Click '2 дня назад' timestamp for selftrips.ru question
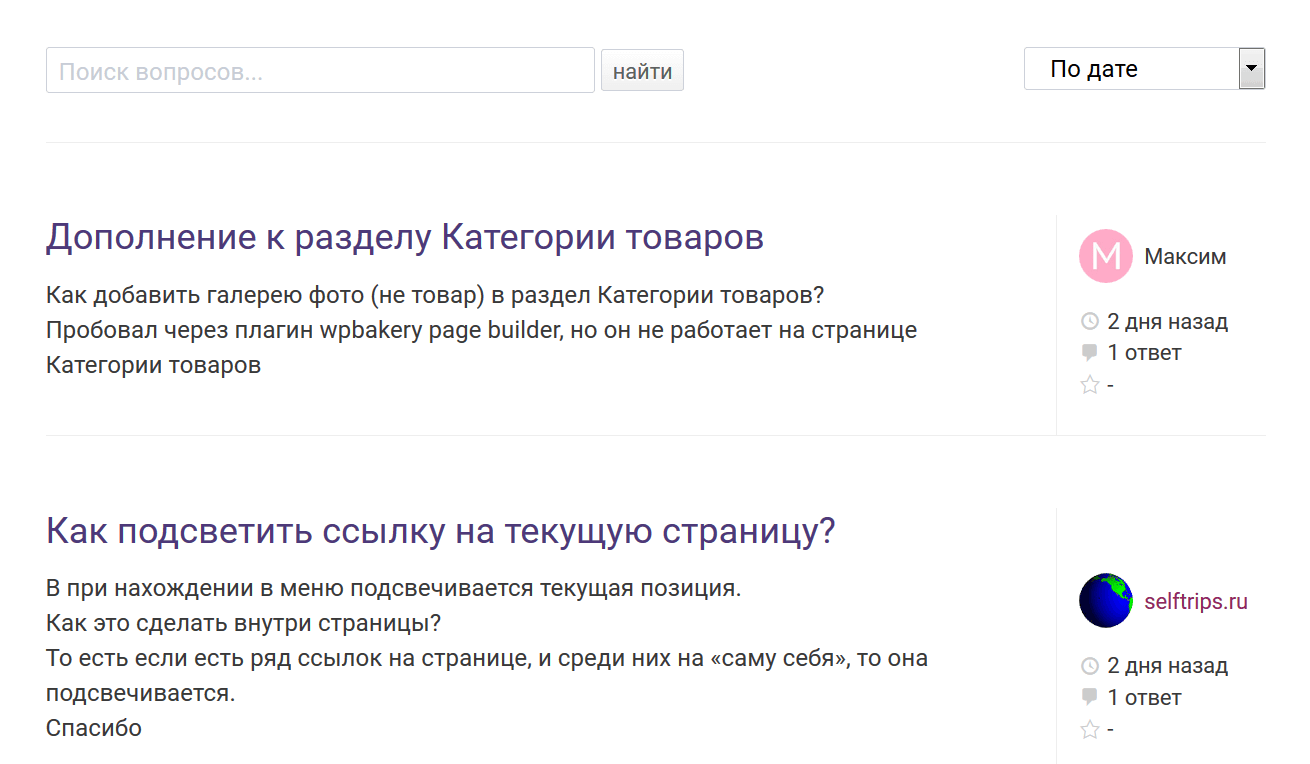This screenshot has width=1310, height=764. tap(1167, 666)
